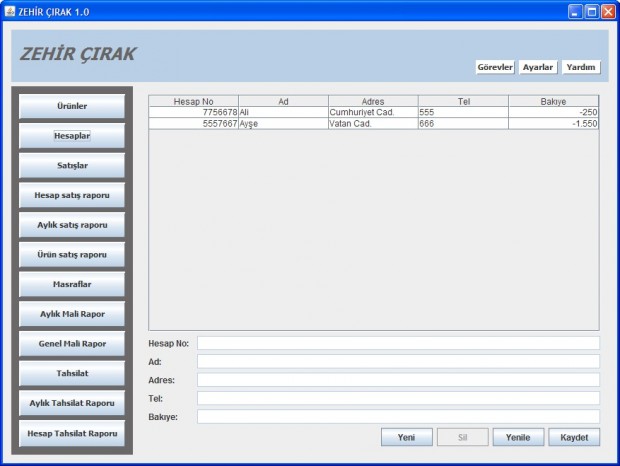
Task: Open the Görevler menu button
Action: coord(495,67)
